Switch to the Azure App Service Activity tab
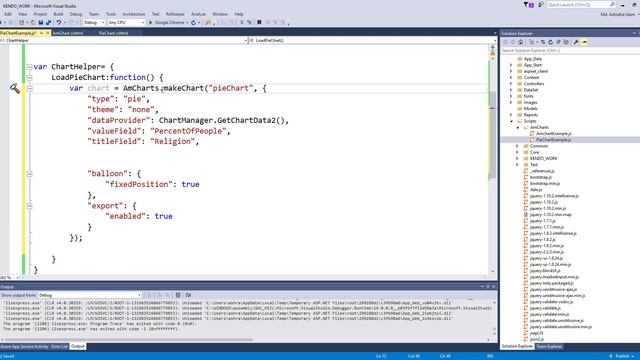Viewport: 640px width, 360px height. (x=24, y=347)
